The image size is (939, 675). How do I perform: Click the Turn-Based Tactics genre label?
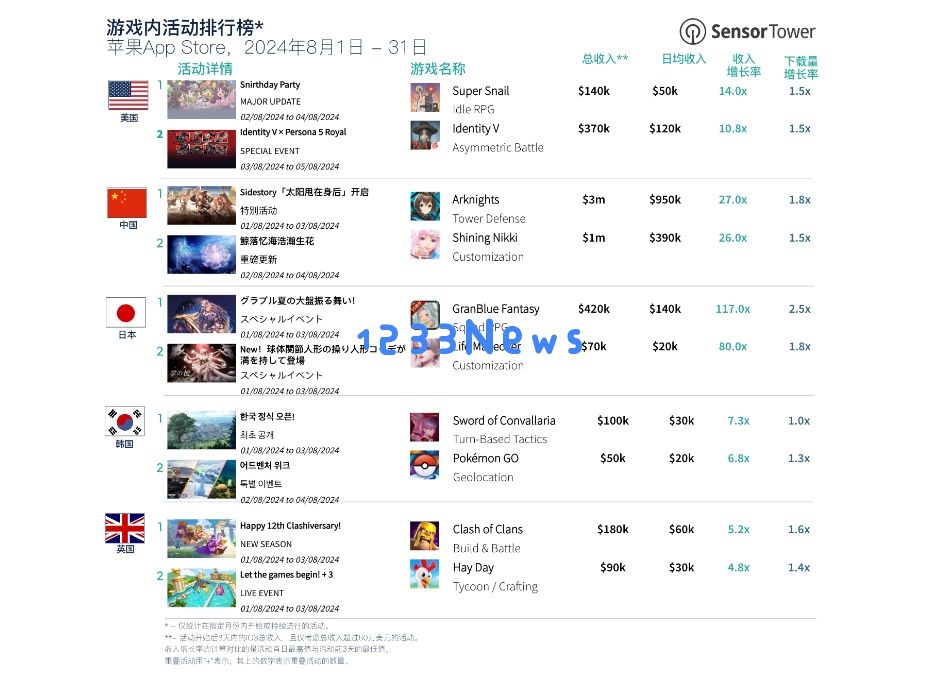pos(500,439)
